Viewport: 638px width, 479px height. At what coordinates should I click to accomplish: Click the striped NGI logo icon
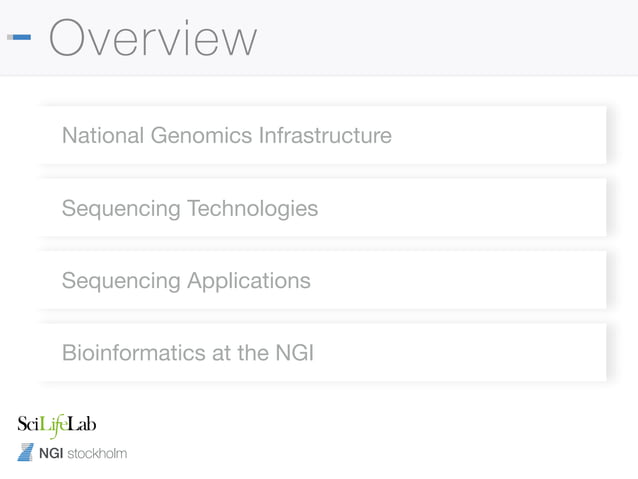tap(25, 453)
